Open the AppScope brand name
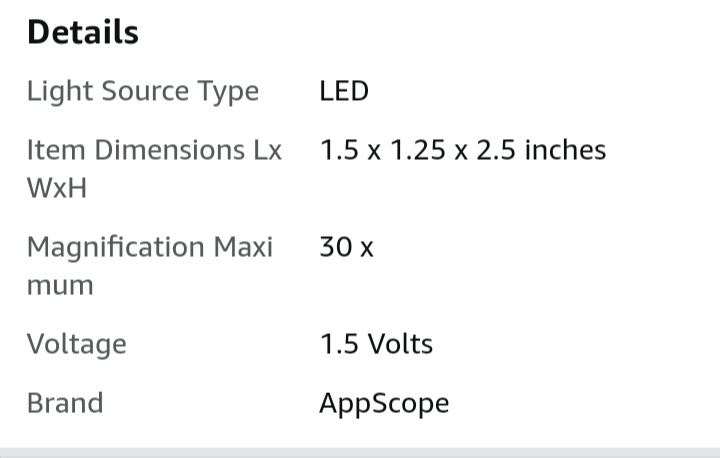This screenshot has width=720, height=458. [384, 403]
